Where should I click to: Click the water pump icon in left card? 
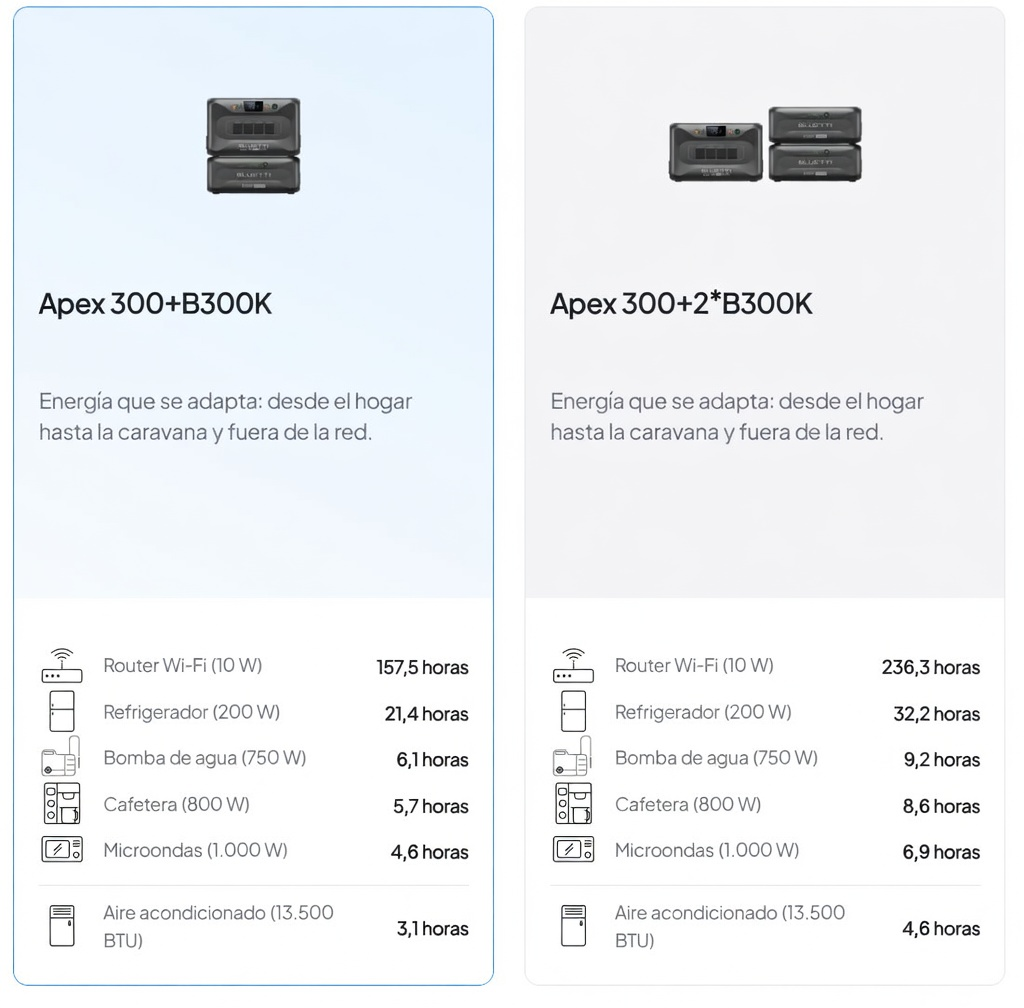click(x=61, y=757)
